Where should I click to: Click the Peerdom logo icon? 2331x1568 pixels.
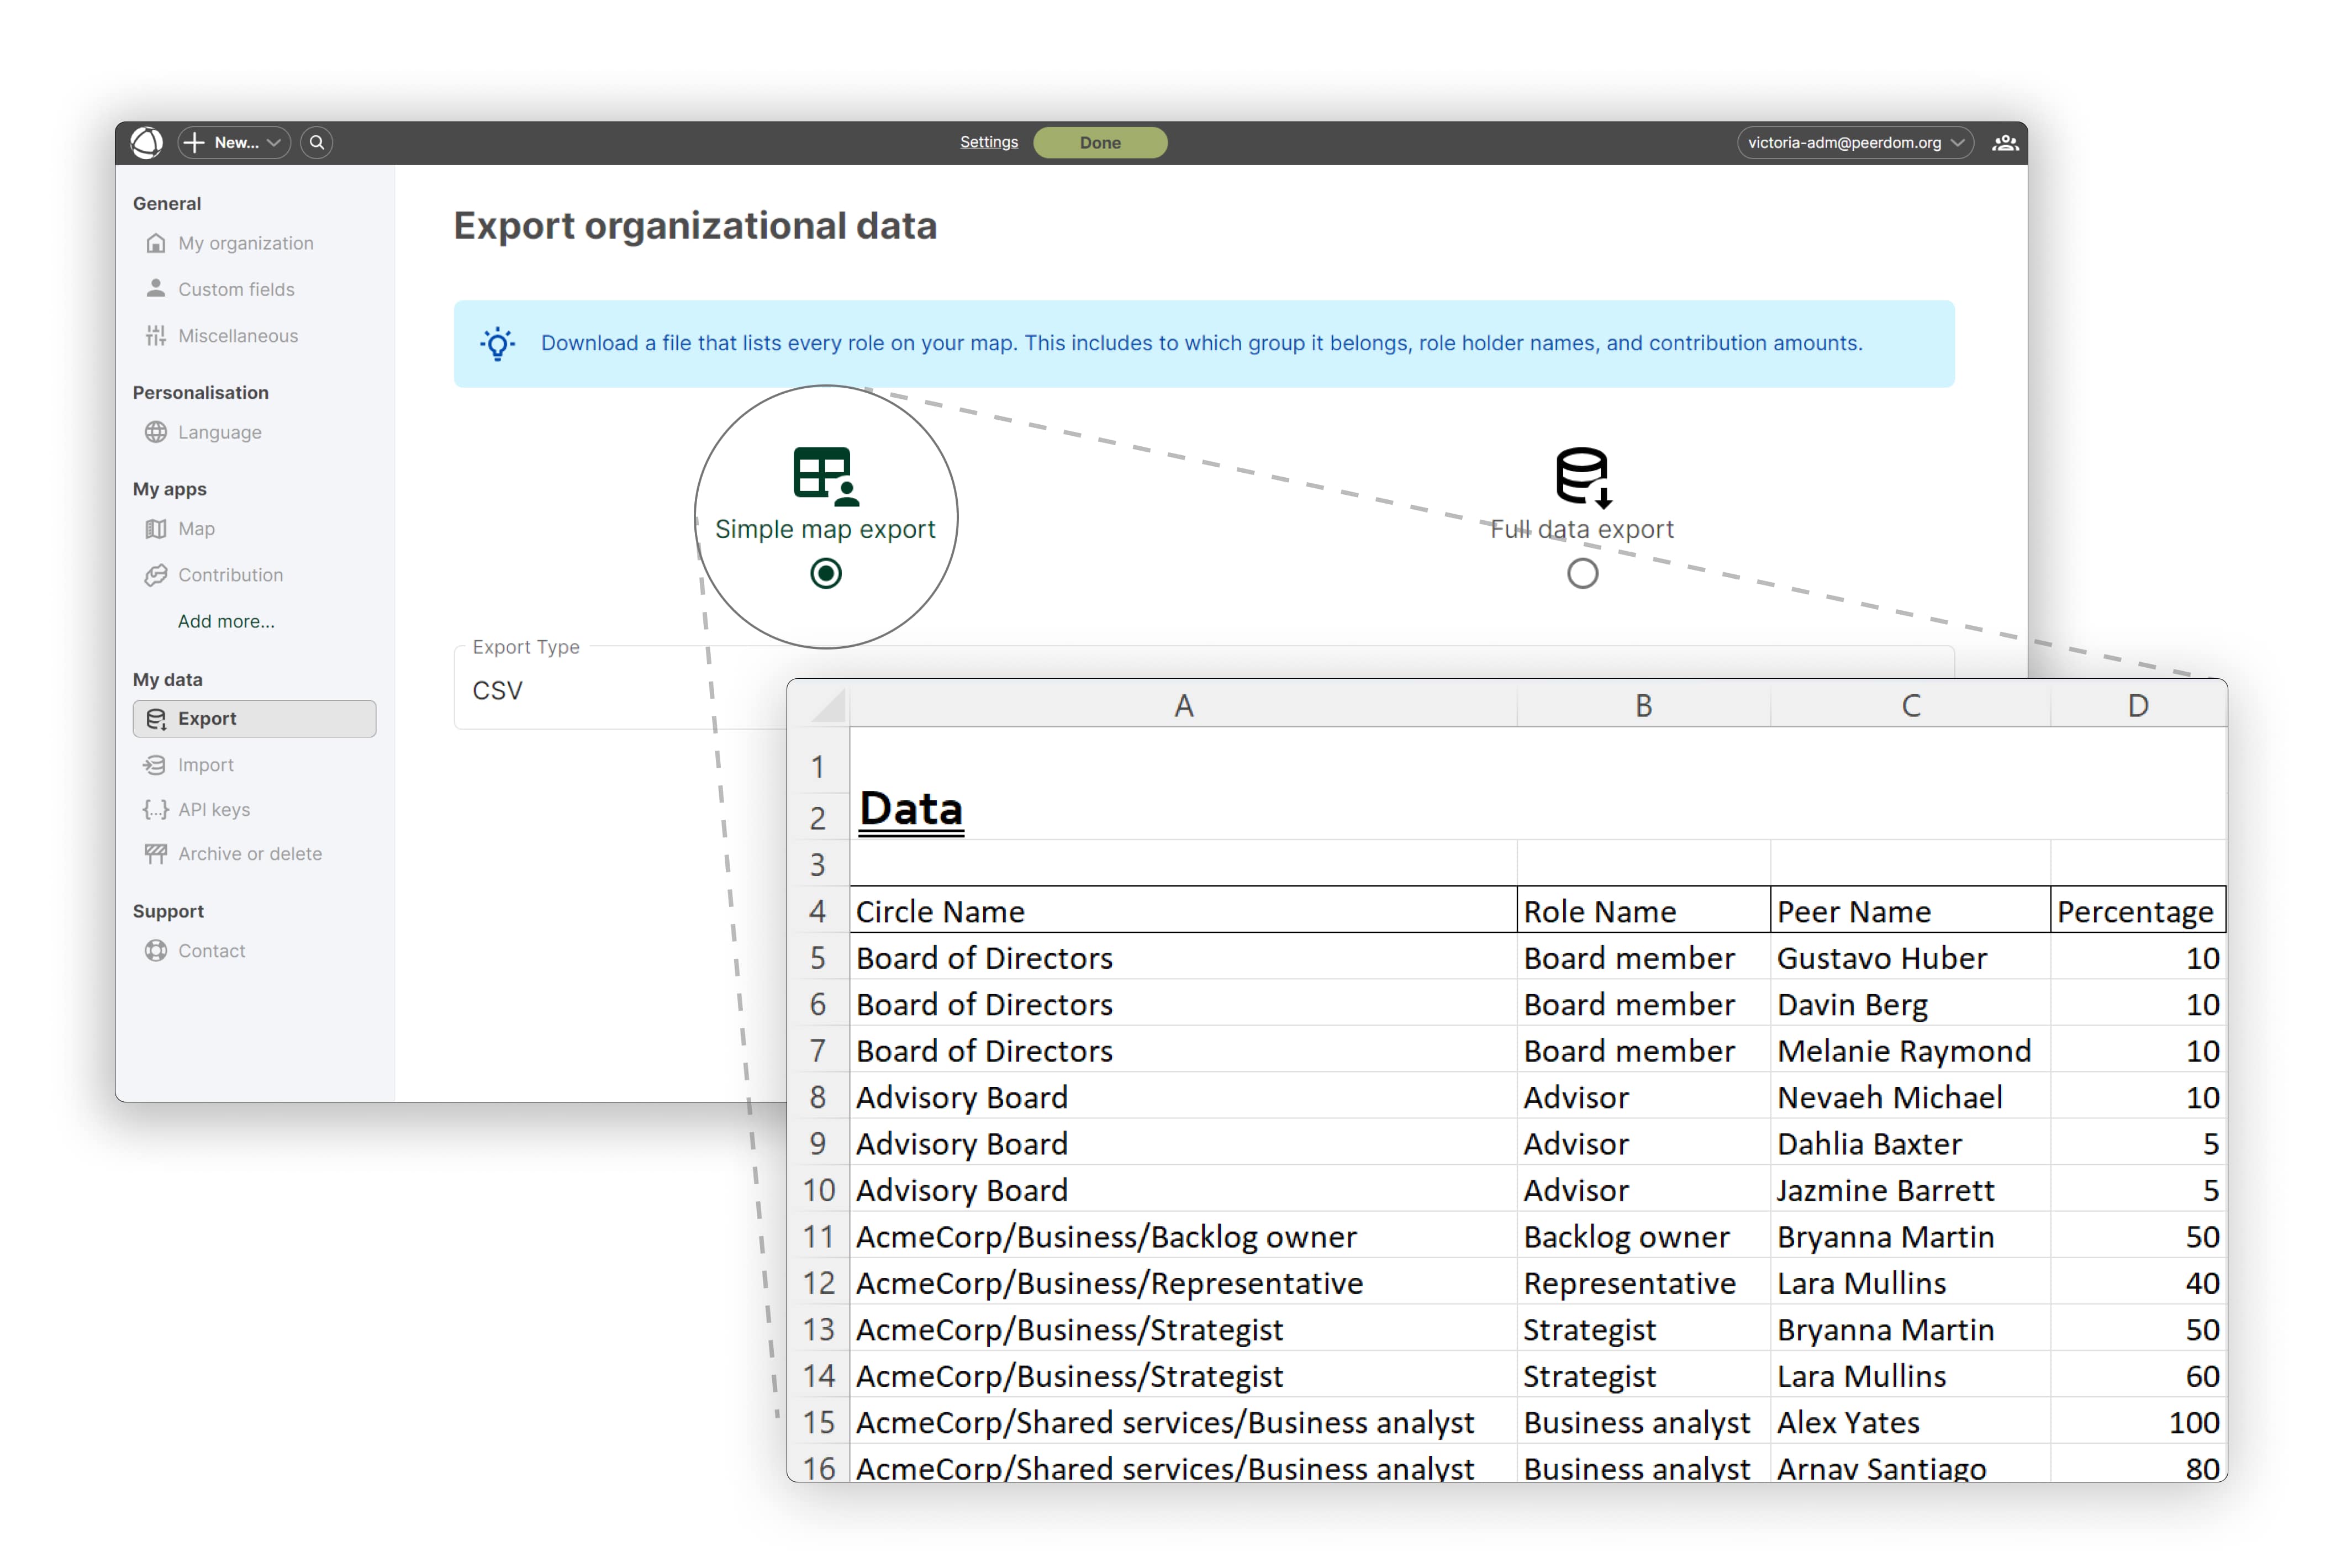point(147,142)
